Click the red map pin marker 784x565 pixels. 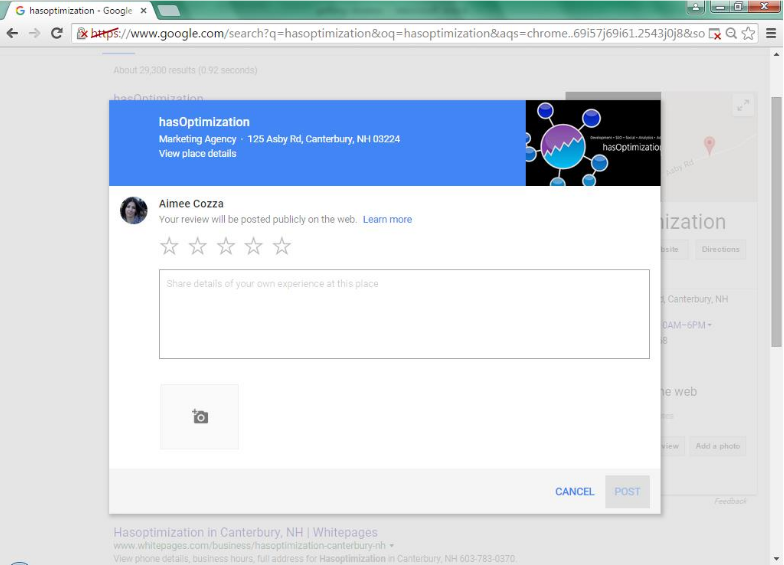tap(709, 146)
